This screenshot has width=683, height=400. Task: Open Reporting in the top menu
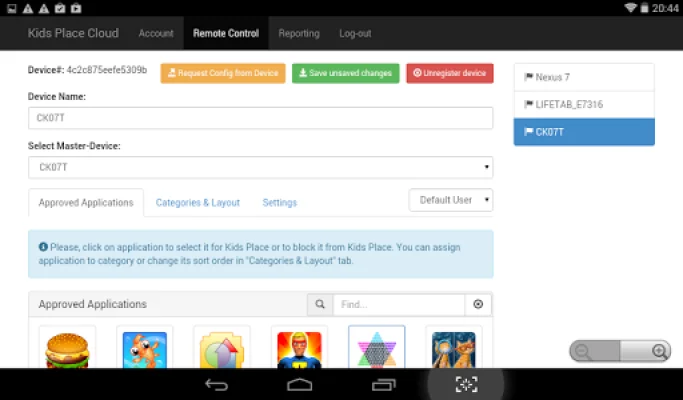[x=297, y=33]
